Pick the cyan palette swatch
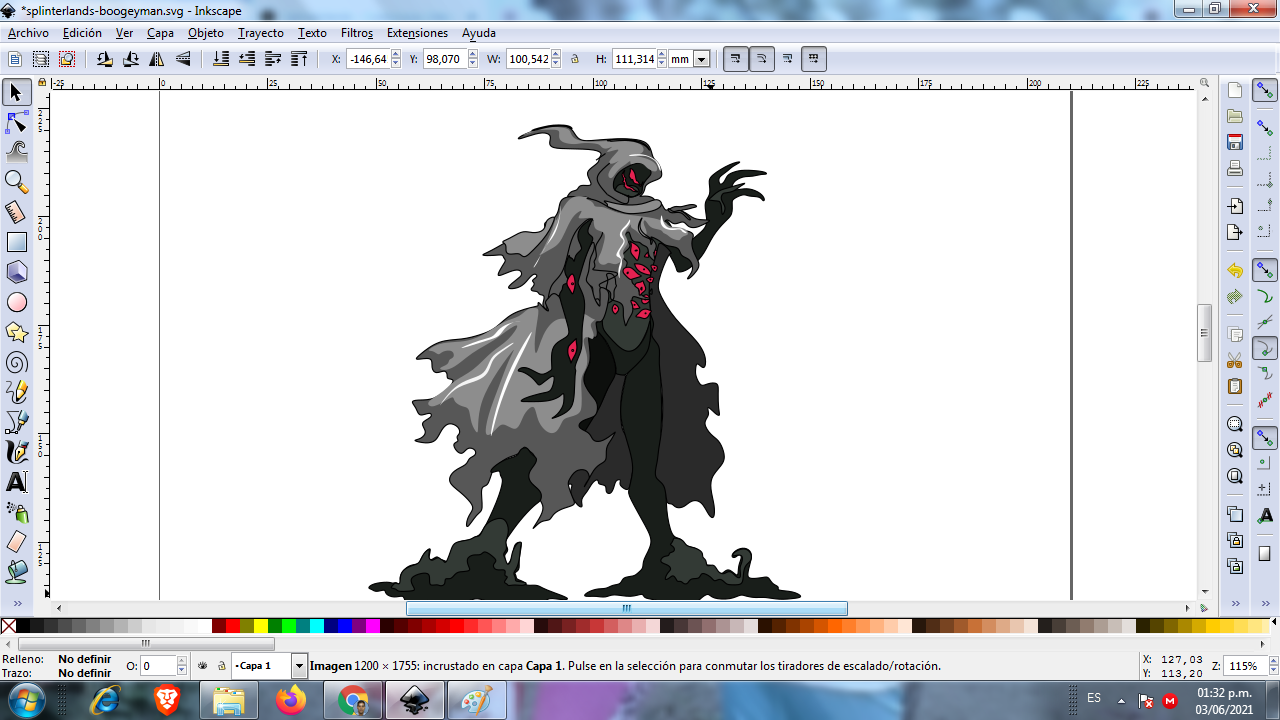 point(317,626)
